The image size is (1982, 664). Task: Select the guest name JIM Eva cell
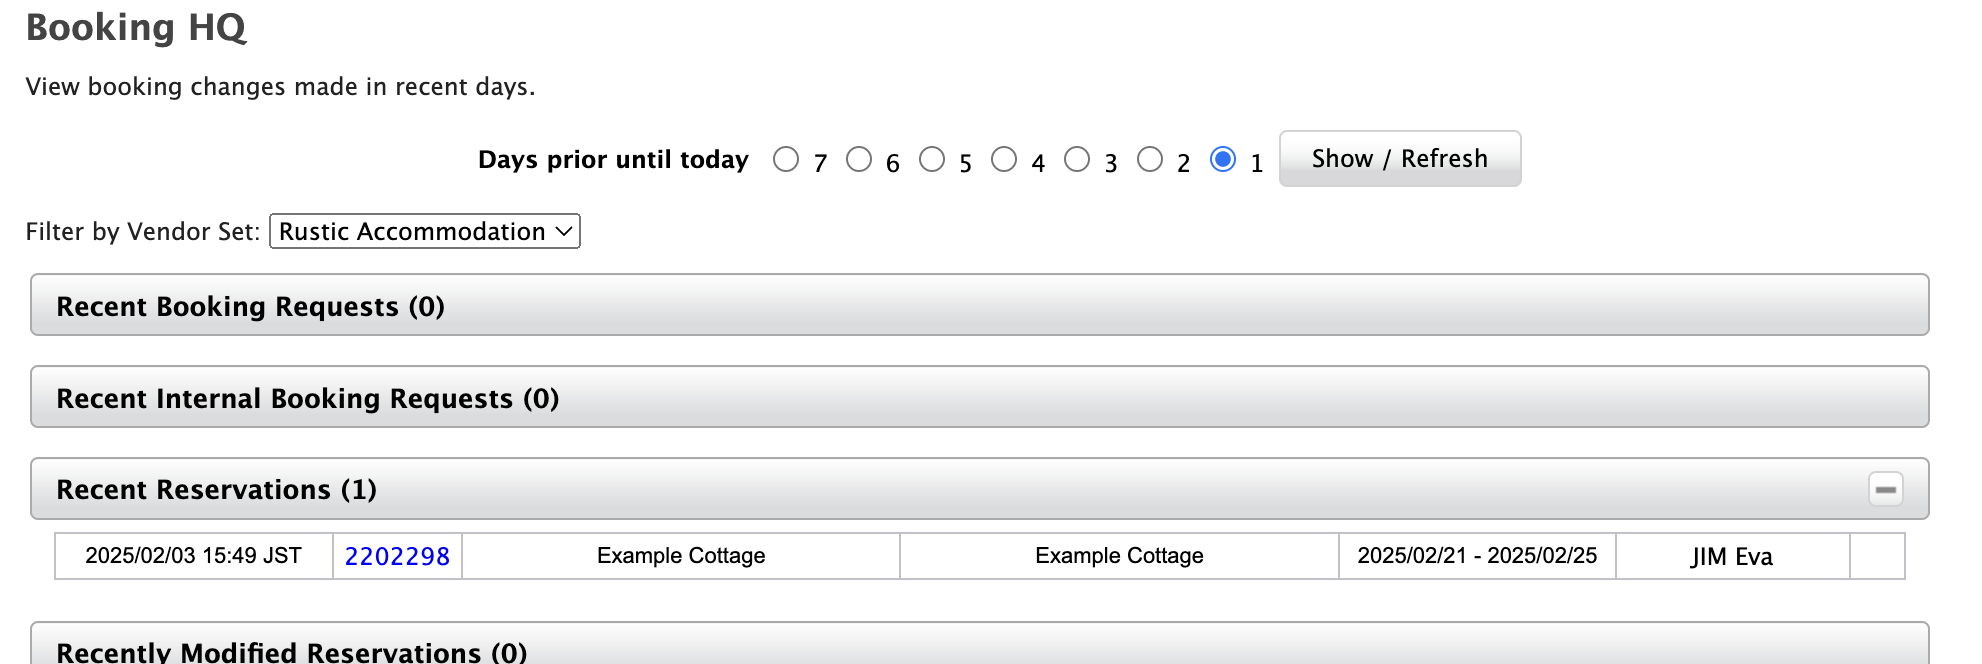pyautogui.click(x=1731, y=556)
